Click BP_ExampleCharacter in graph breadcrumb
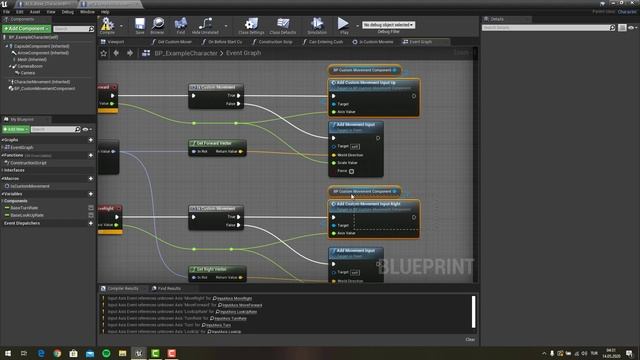The width and height of the screenshot is (640, 360). coord(186,53)
